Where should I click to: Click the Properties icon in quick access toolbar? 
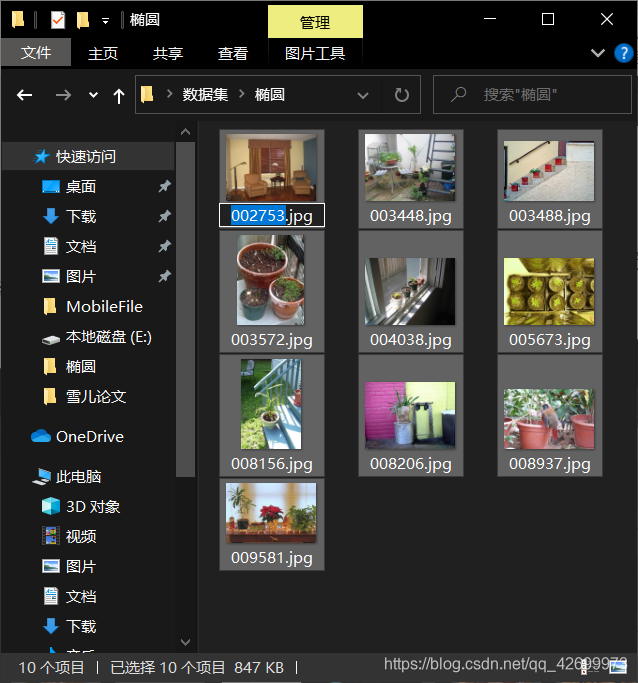click(57, 20)
